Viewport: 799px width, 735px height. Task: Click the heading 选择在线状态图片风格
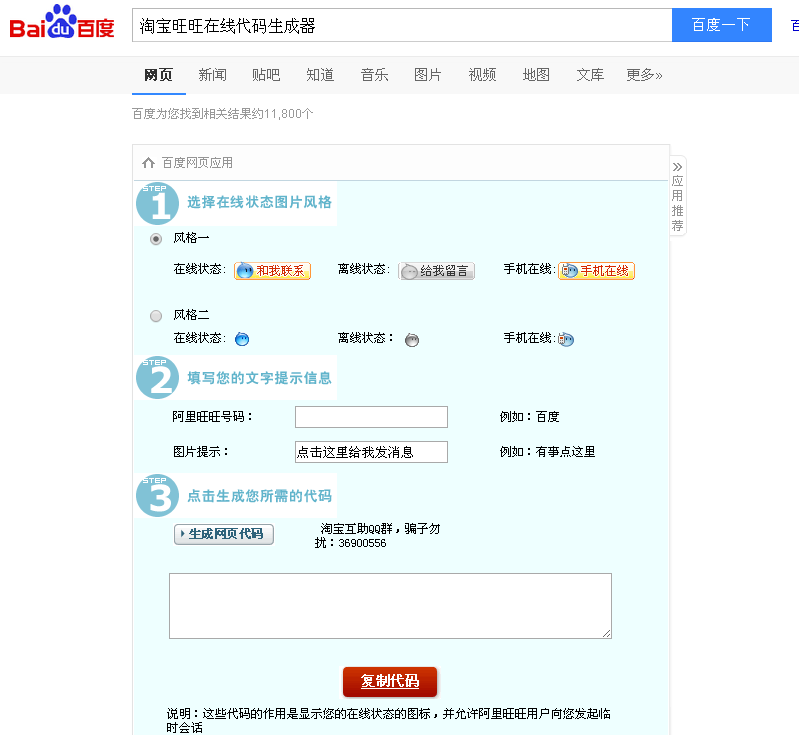click(259, 202)
